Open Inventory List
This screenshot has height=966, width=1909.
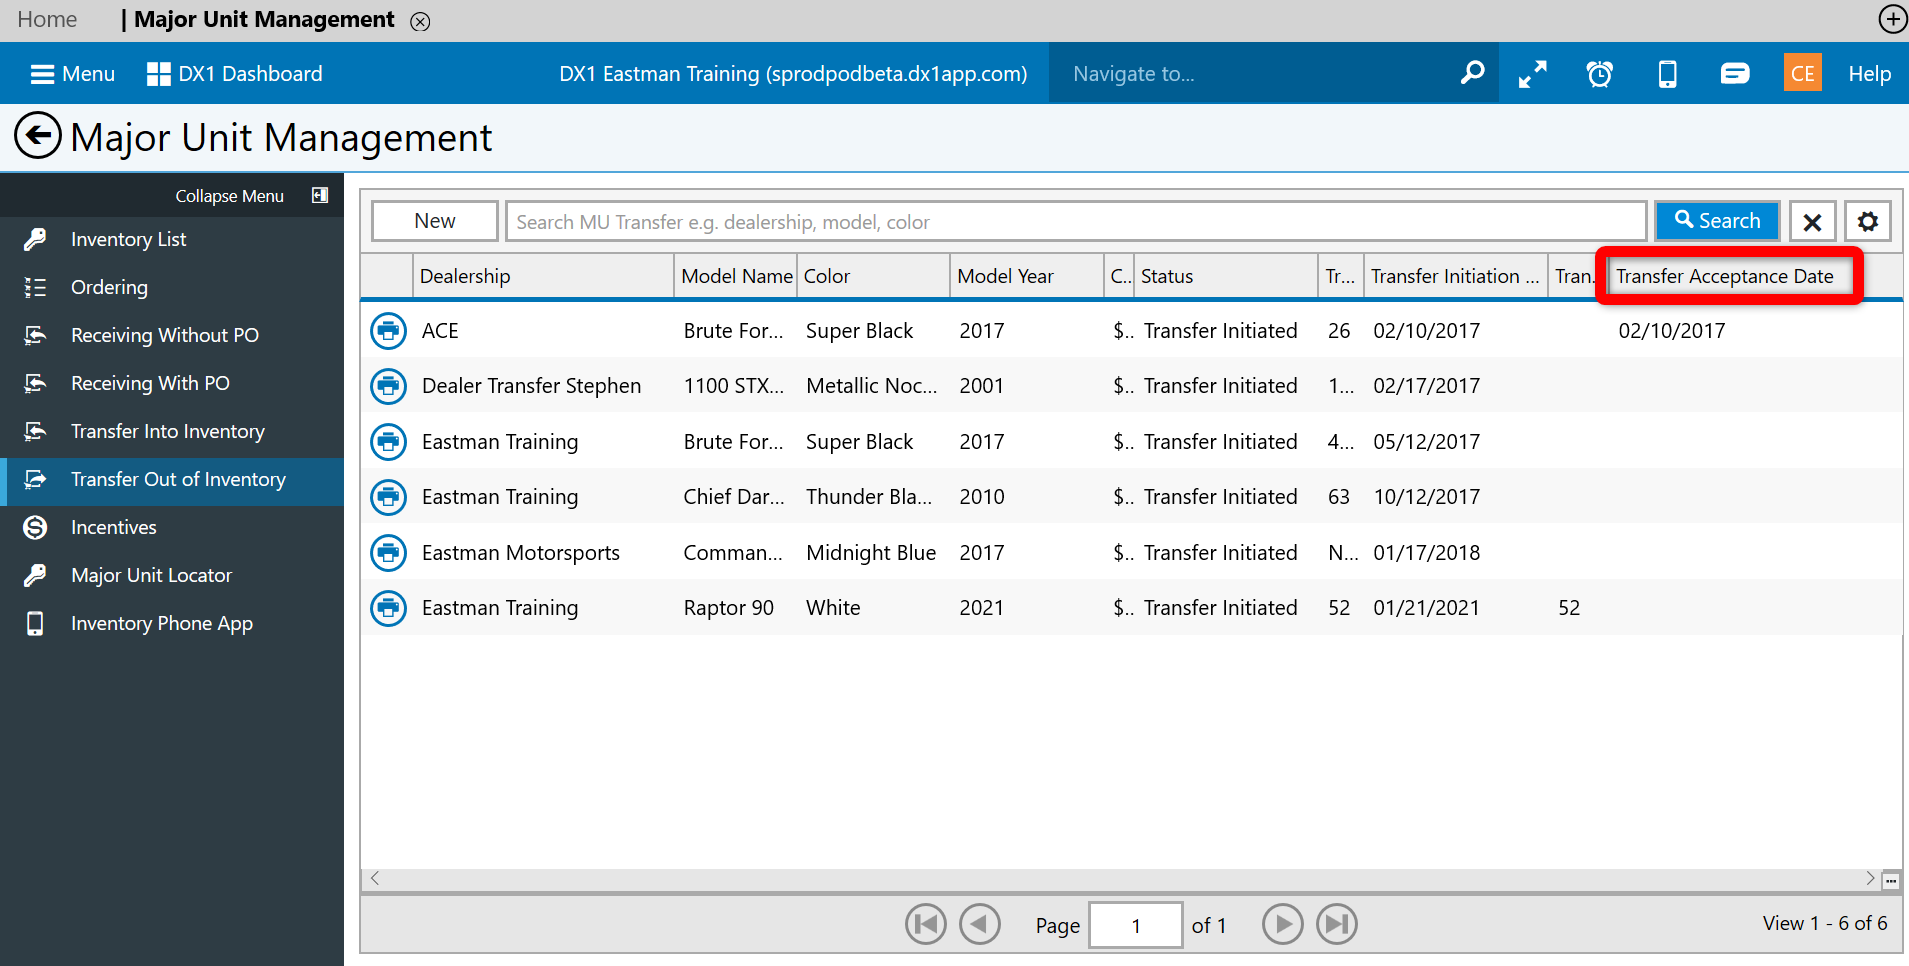coord(172,239)
